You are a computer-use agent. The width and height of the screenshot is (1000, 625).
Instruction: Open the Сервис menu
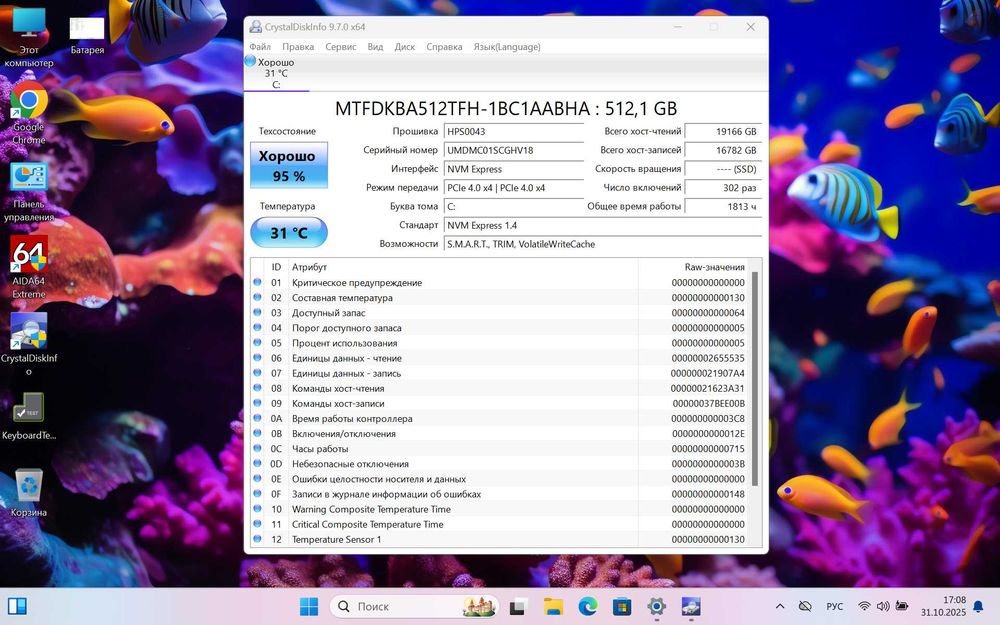tap(341, 47)
